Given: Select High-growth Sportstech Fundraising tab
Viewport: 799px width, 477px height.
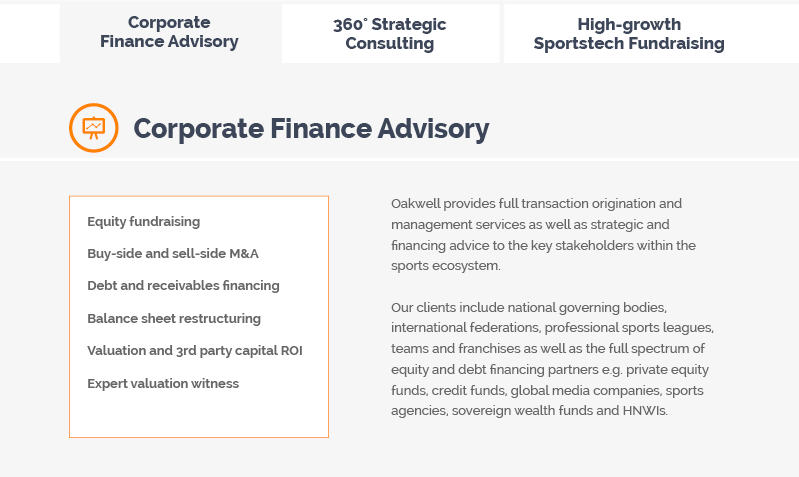Looking at the screenshot, I should point(629,34).
